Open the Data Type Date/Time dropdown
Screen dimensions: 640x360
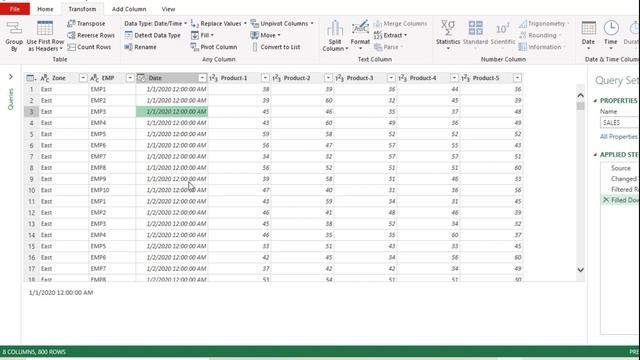[x=155, y=24]
